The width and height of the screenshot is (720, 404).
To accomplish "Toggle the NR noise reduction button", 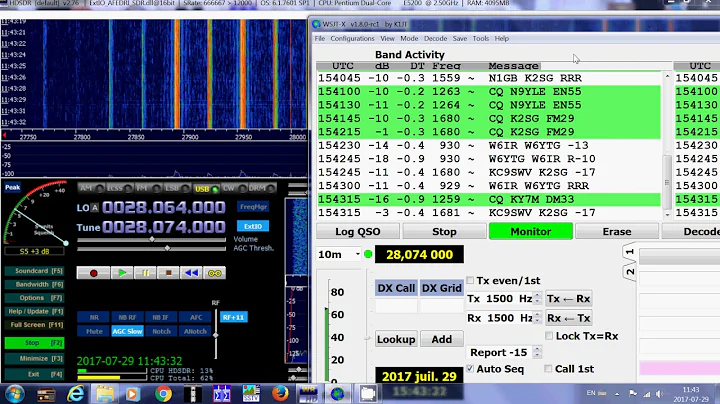I will pyautogui.click(x=94, y=317).
